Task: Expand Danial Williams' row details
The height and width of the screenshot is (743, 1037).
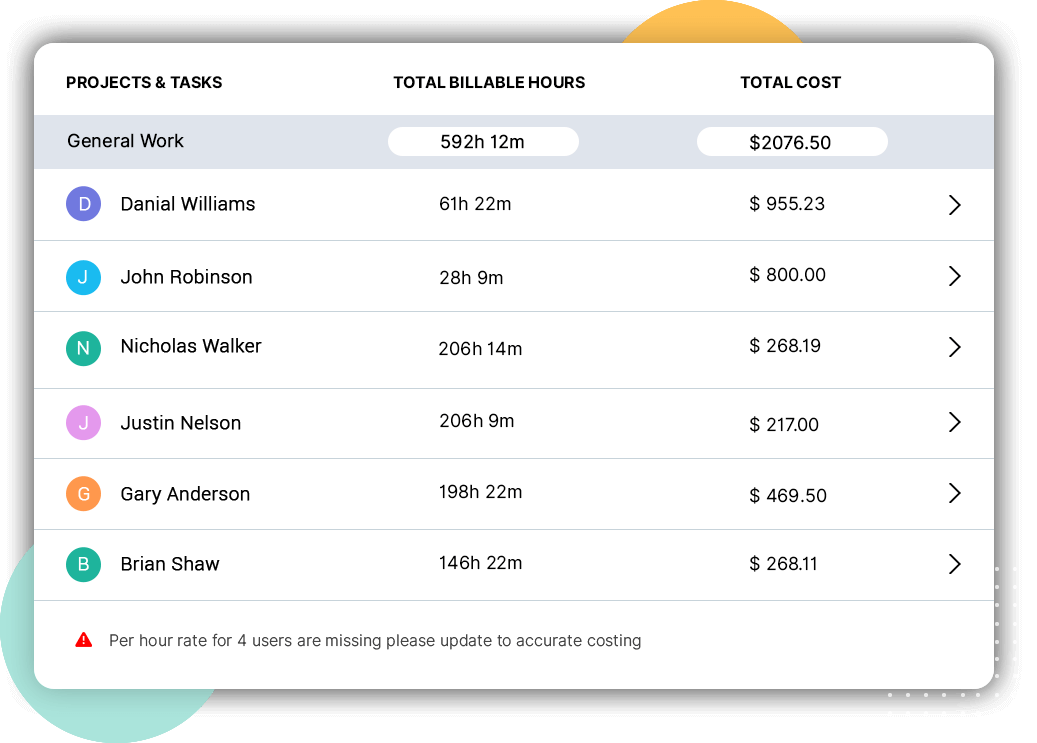Action: (954, 204)
